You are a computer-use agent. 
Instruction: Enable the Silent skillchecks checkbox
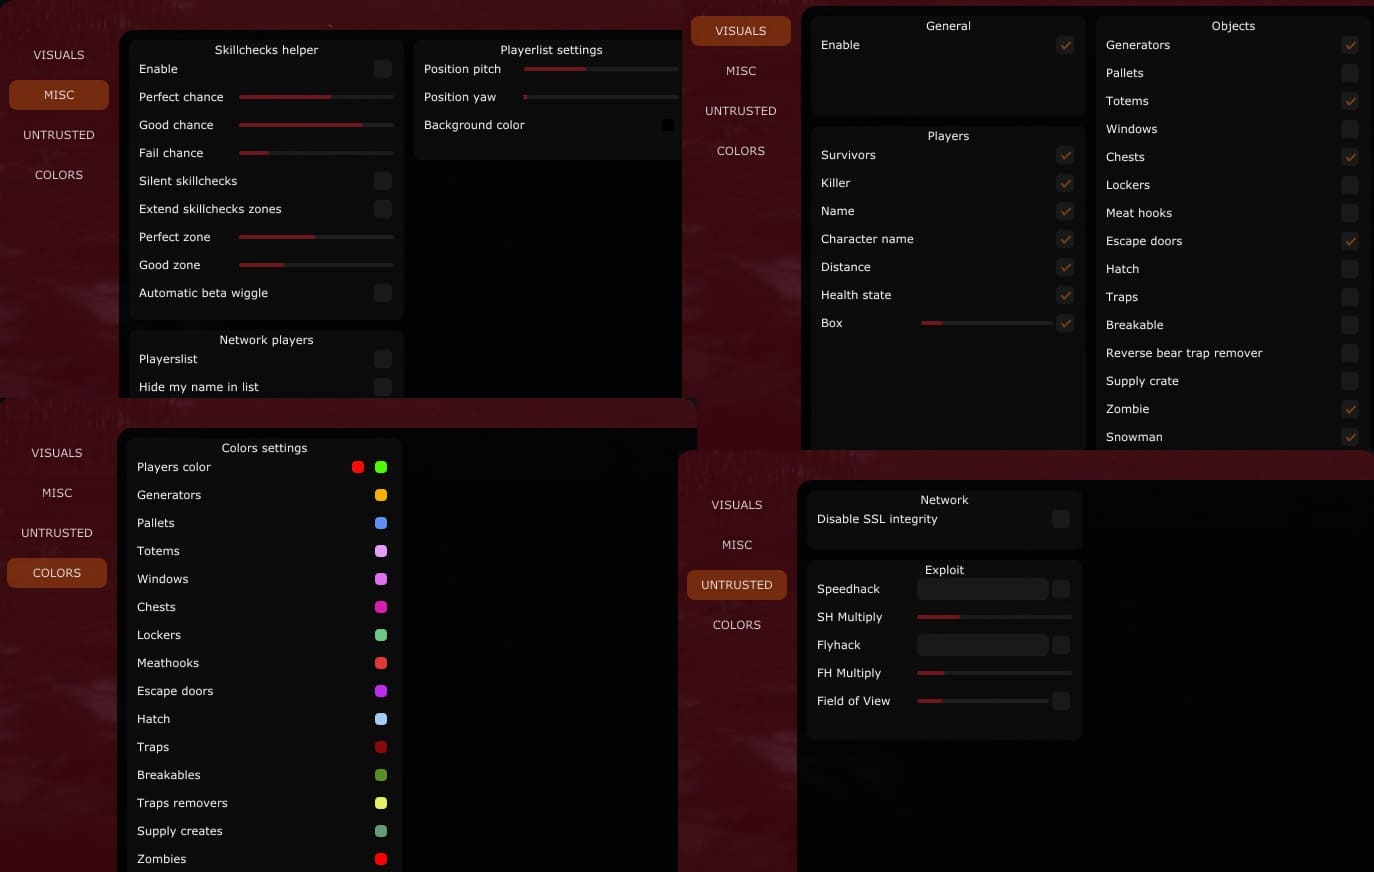pyautogui.click(x=383, y=181)
